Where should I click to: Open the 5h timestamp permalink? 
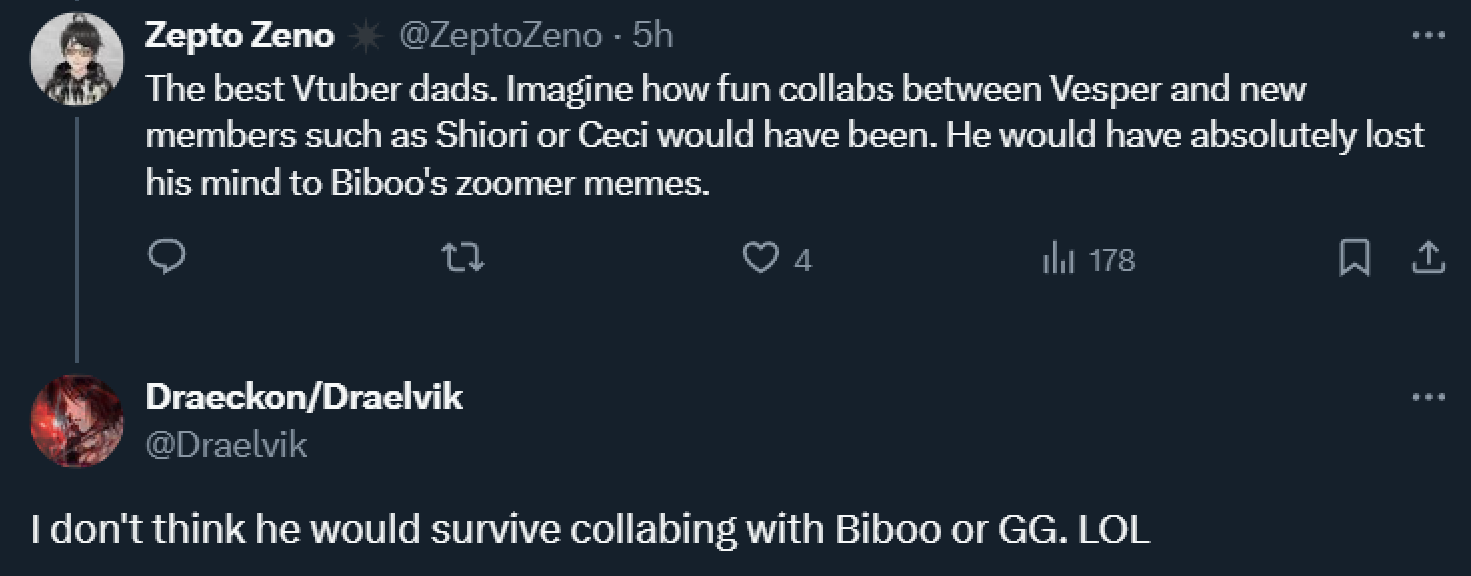(x=653, y=36)
